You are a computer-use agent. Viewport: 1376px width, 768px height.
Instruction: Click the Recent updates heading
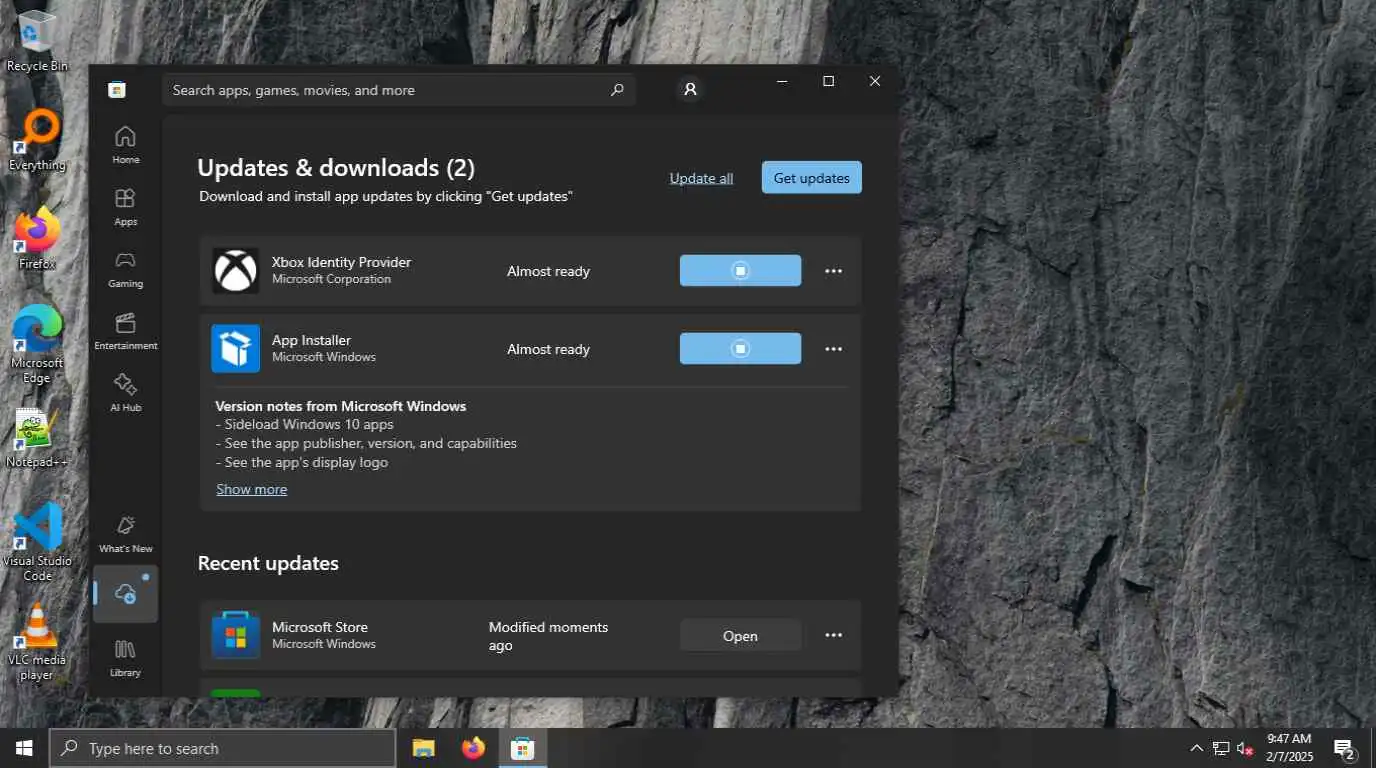click(268, 563)
